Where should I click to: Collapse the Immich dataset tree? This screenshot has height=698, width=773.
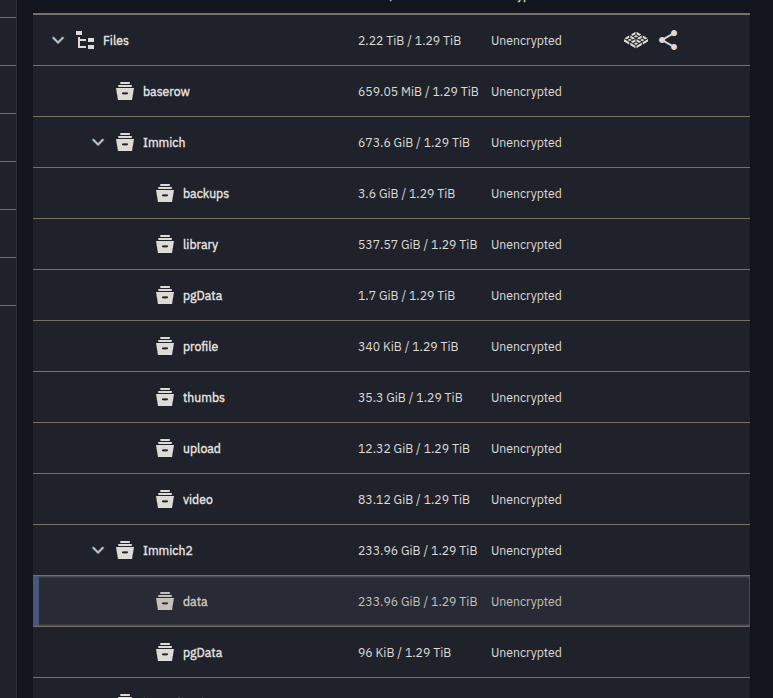pyautogui.click(x=98, y=143)
